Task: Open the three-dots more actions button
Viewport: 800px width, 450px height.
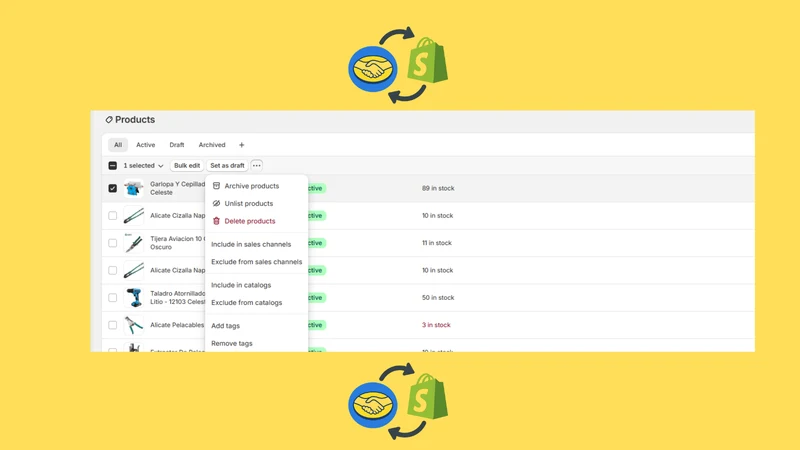Action: click(x=257, y=165)
